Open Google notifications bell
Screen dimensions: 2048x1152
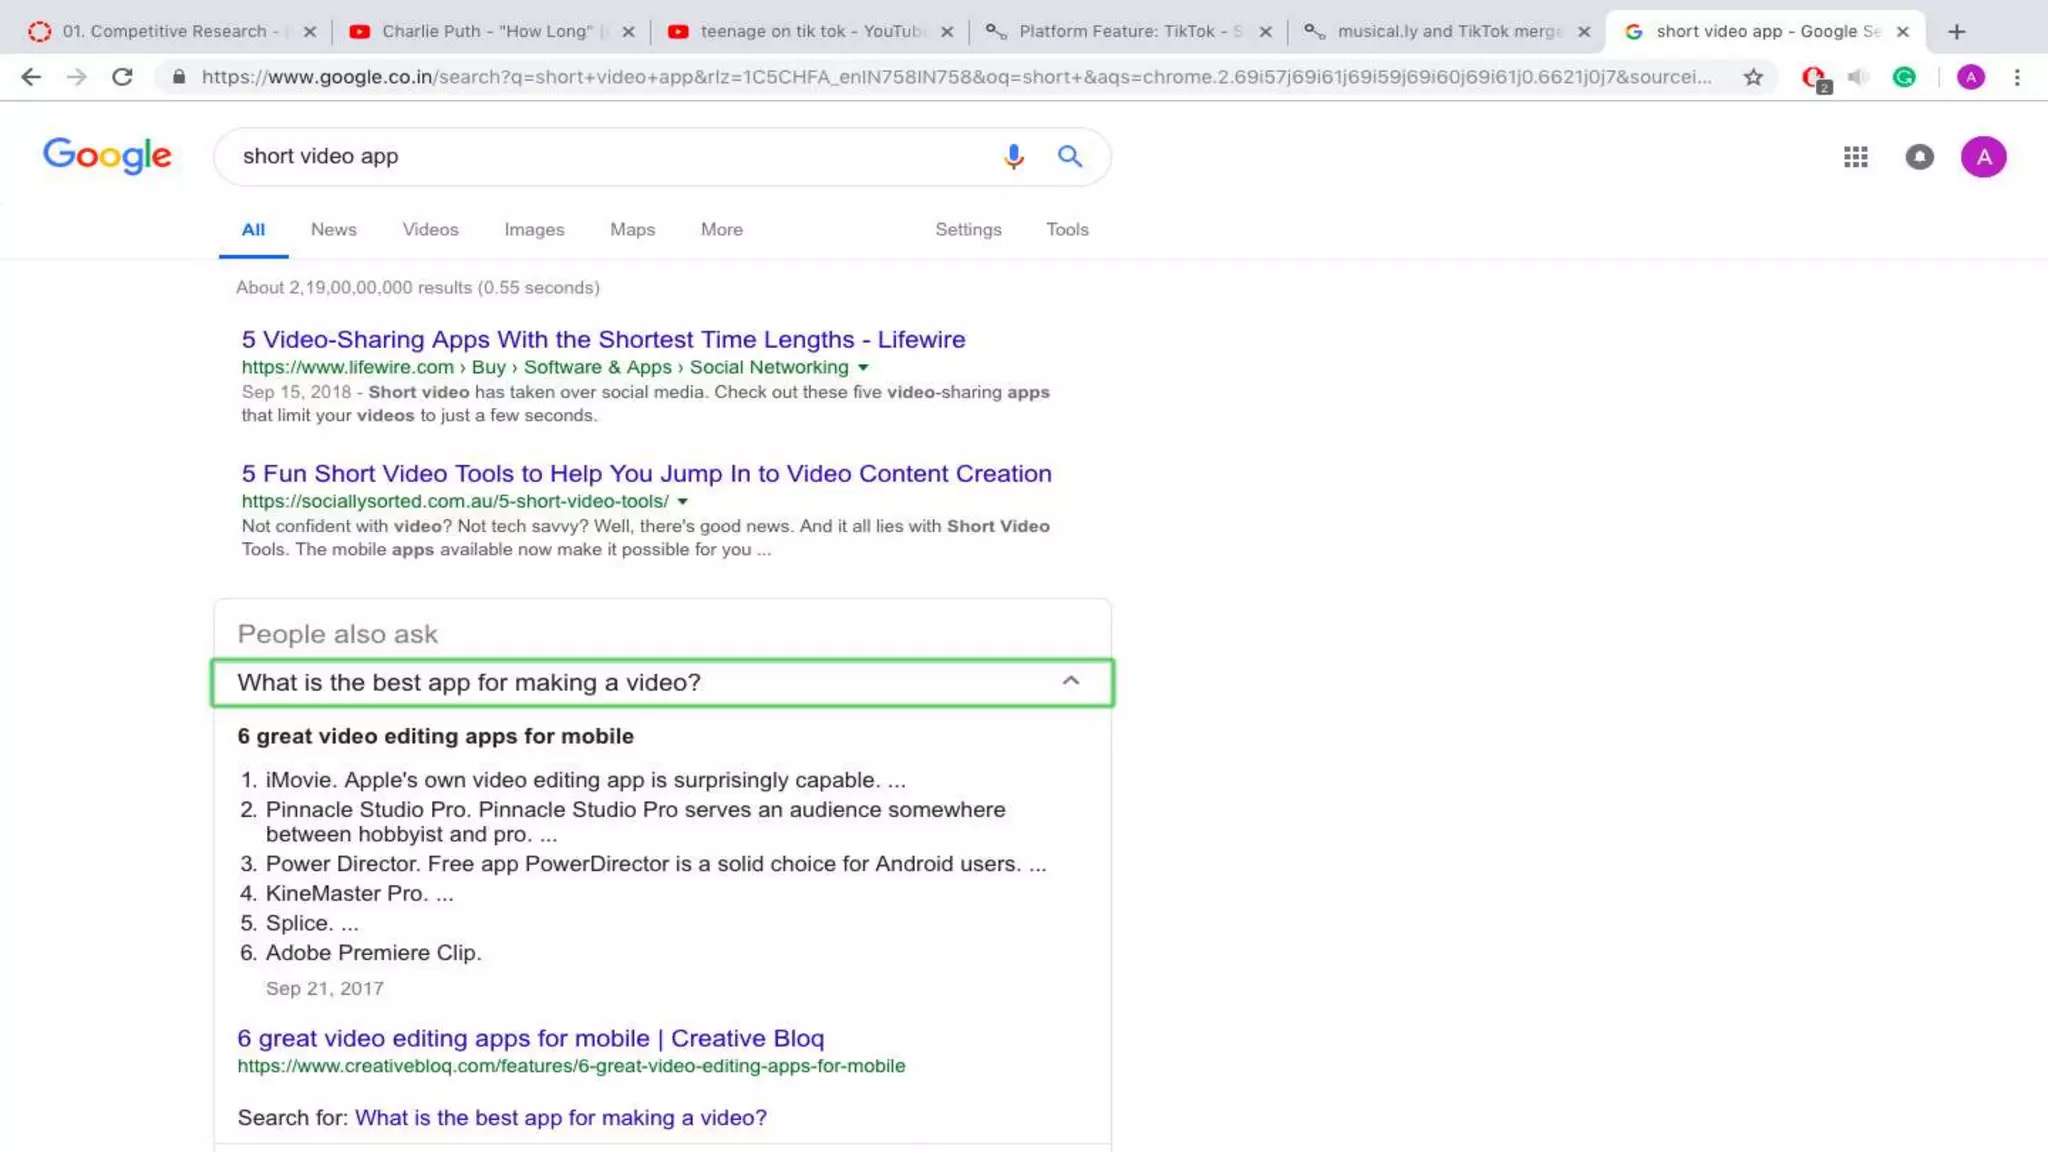point(1919,157)
